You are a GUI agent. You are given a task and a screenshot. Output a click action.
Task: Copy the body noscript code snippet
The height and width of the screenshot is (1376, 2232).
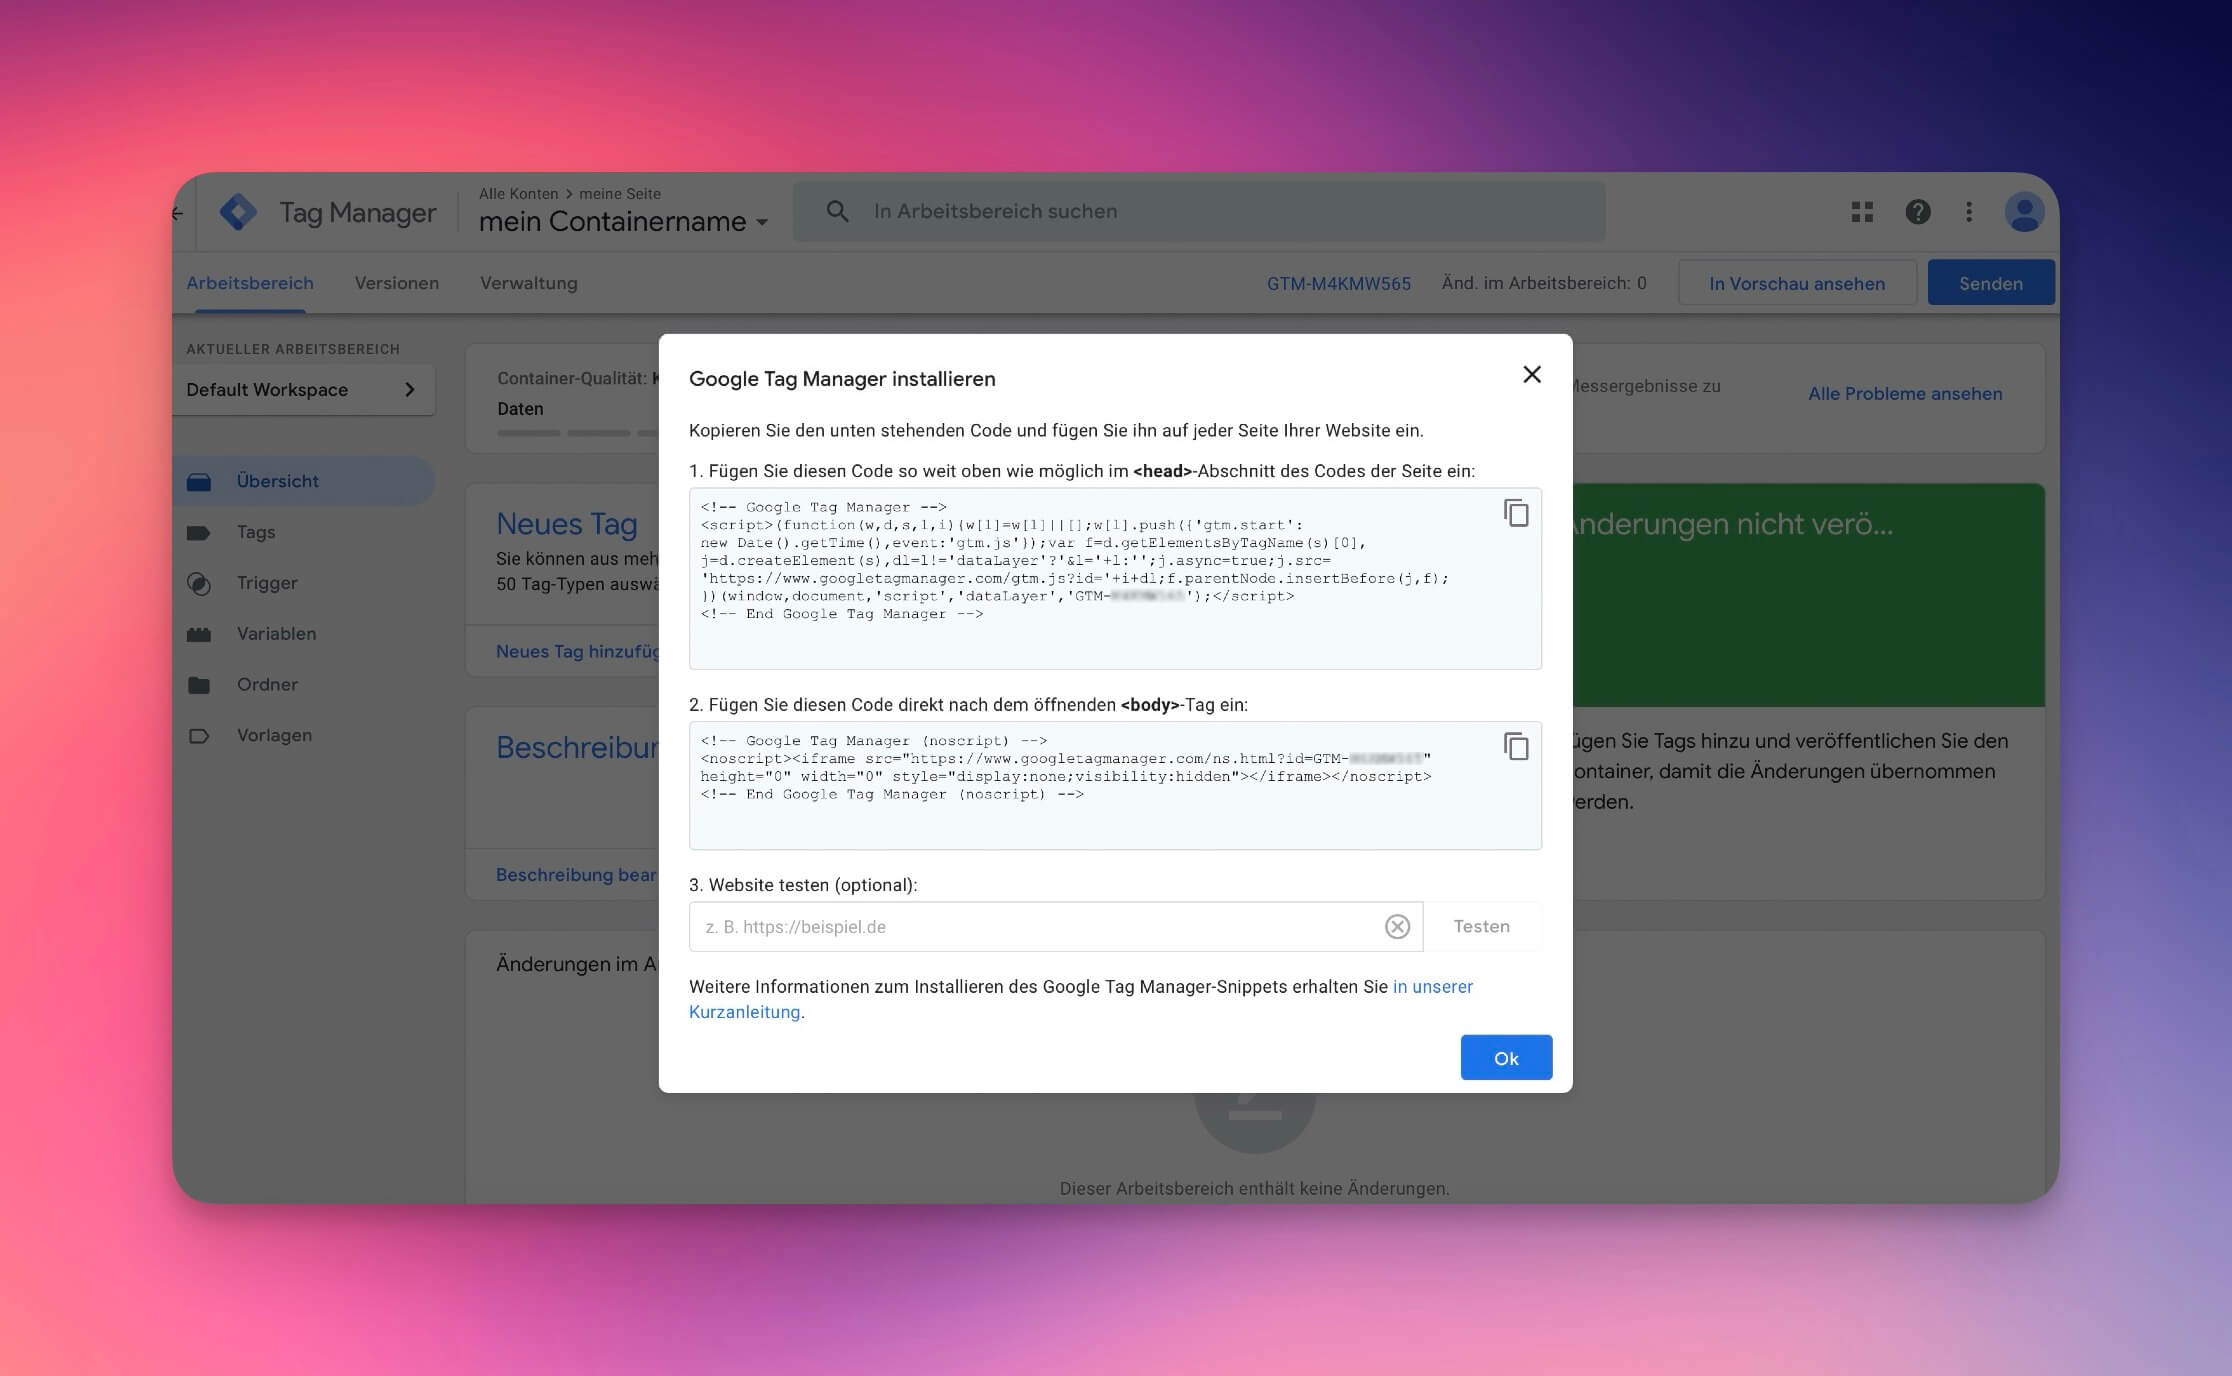click(1516, 746)
